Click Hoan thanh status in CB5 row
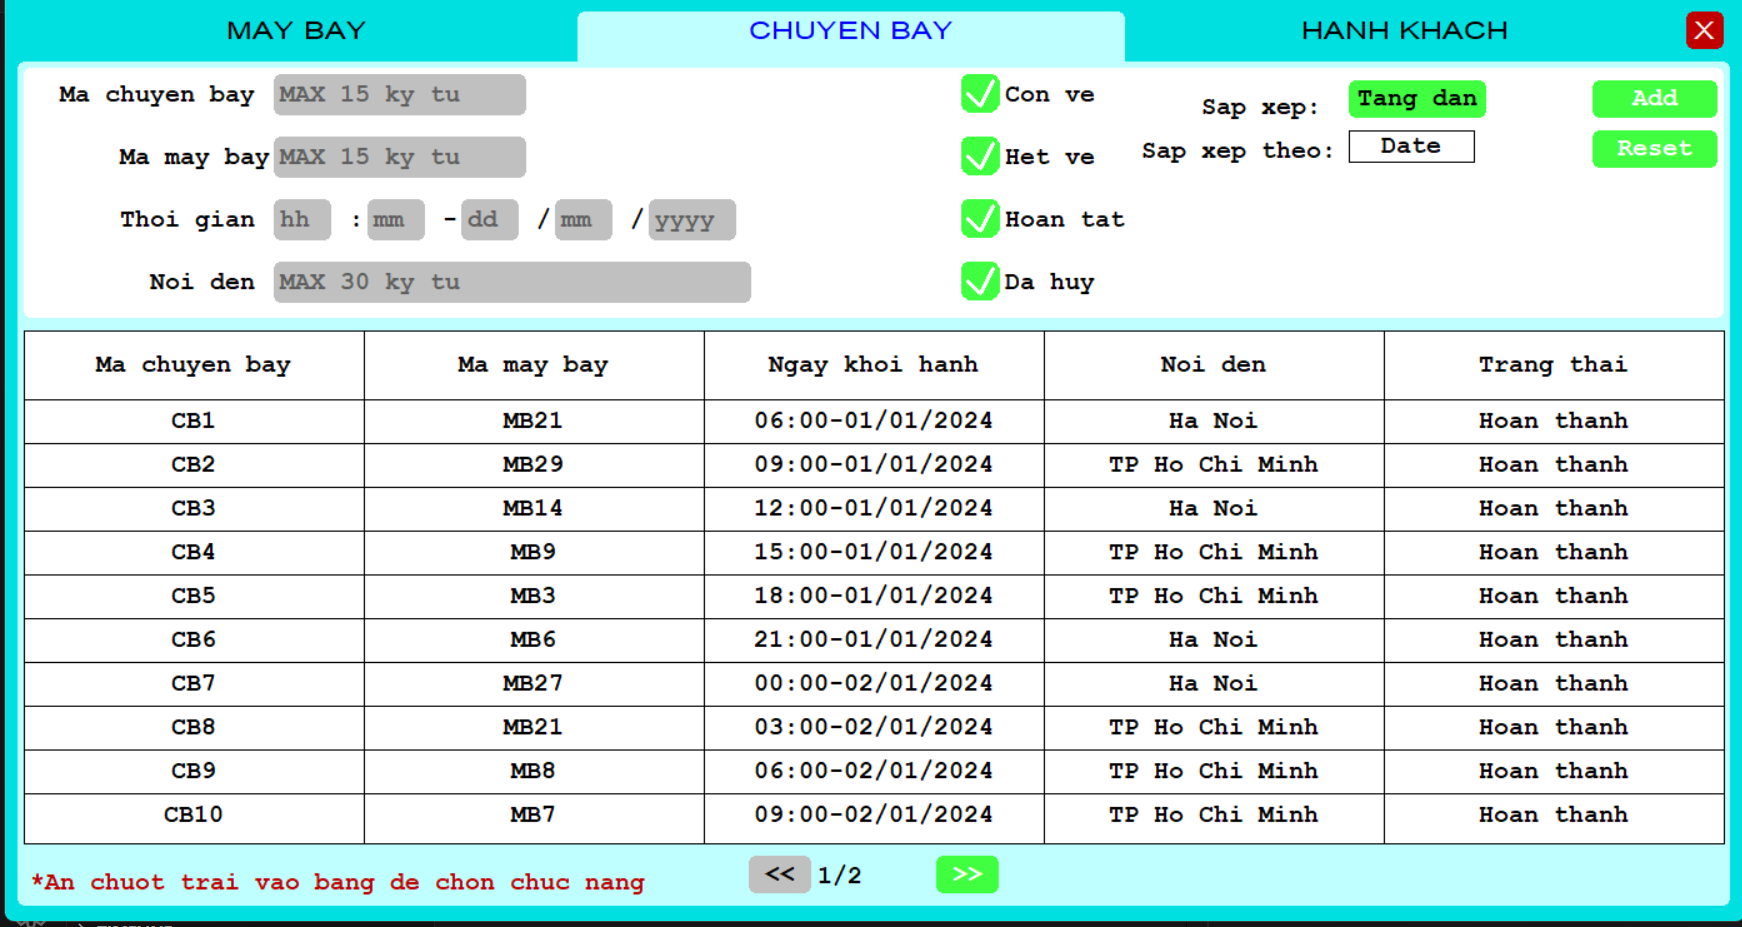 (1554, 597)
